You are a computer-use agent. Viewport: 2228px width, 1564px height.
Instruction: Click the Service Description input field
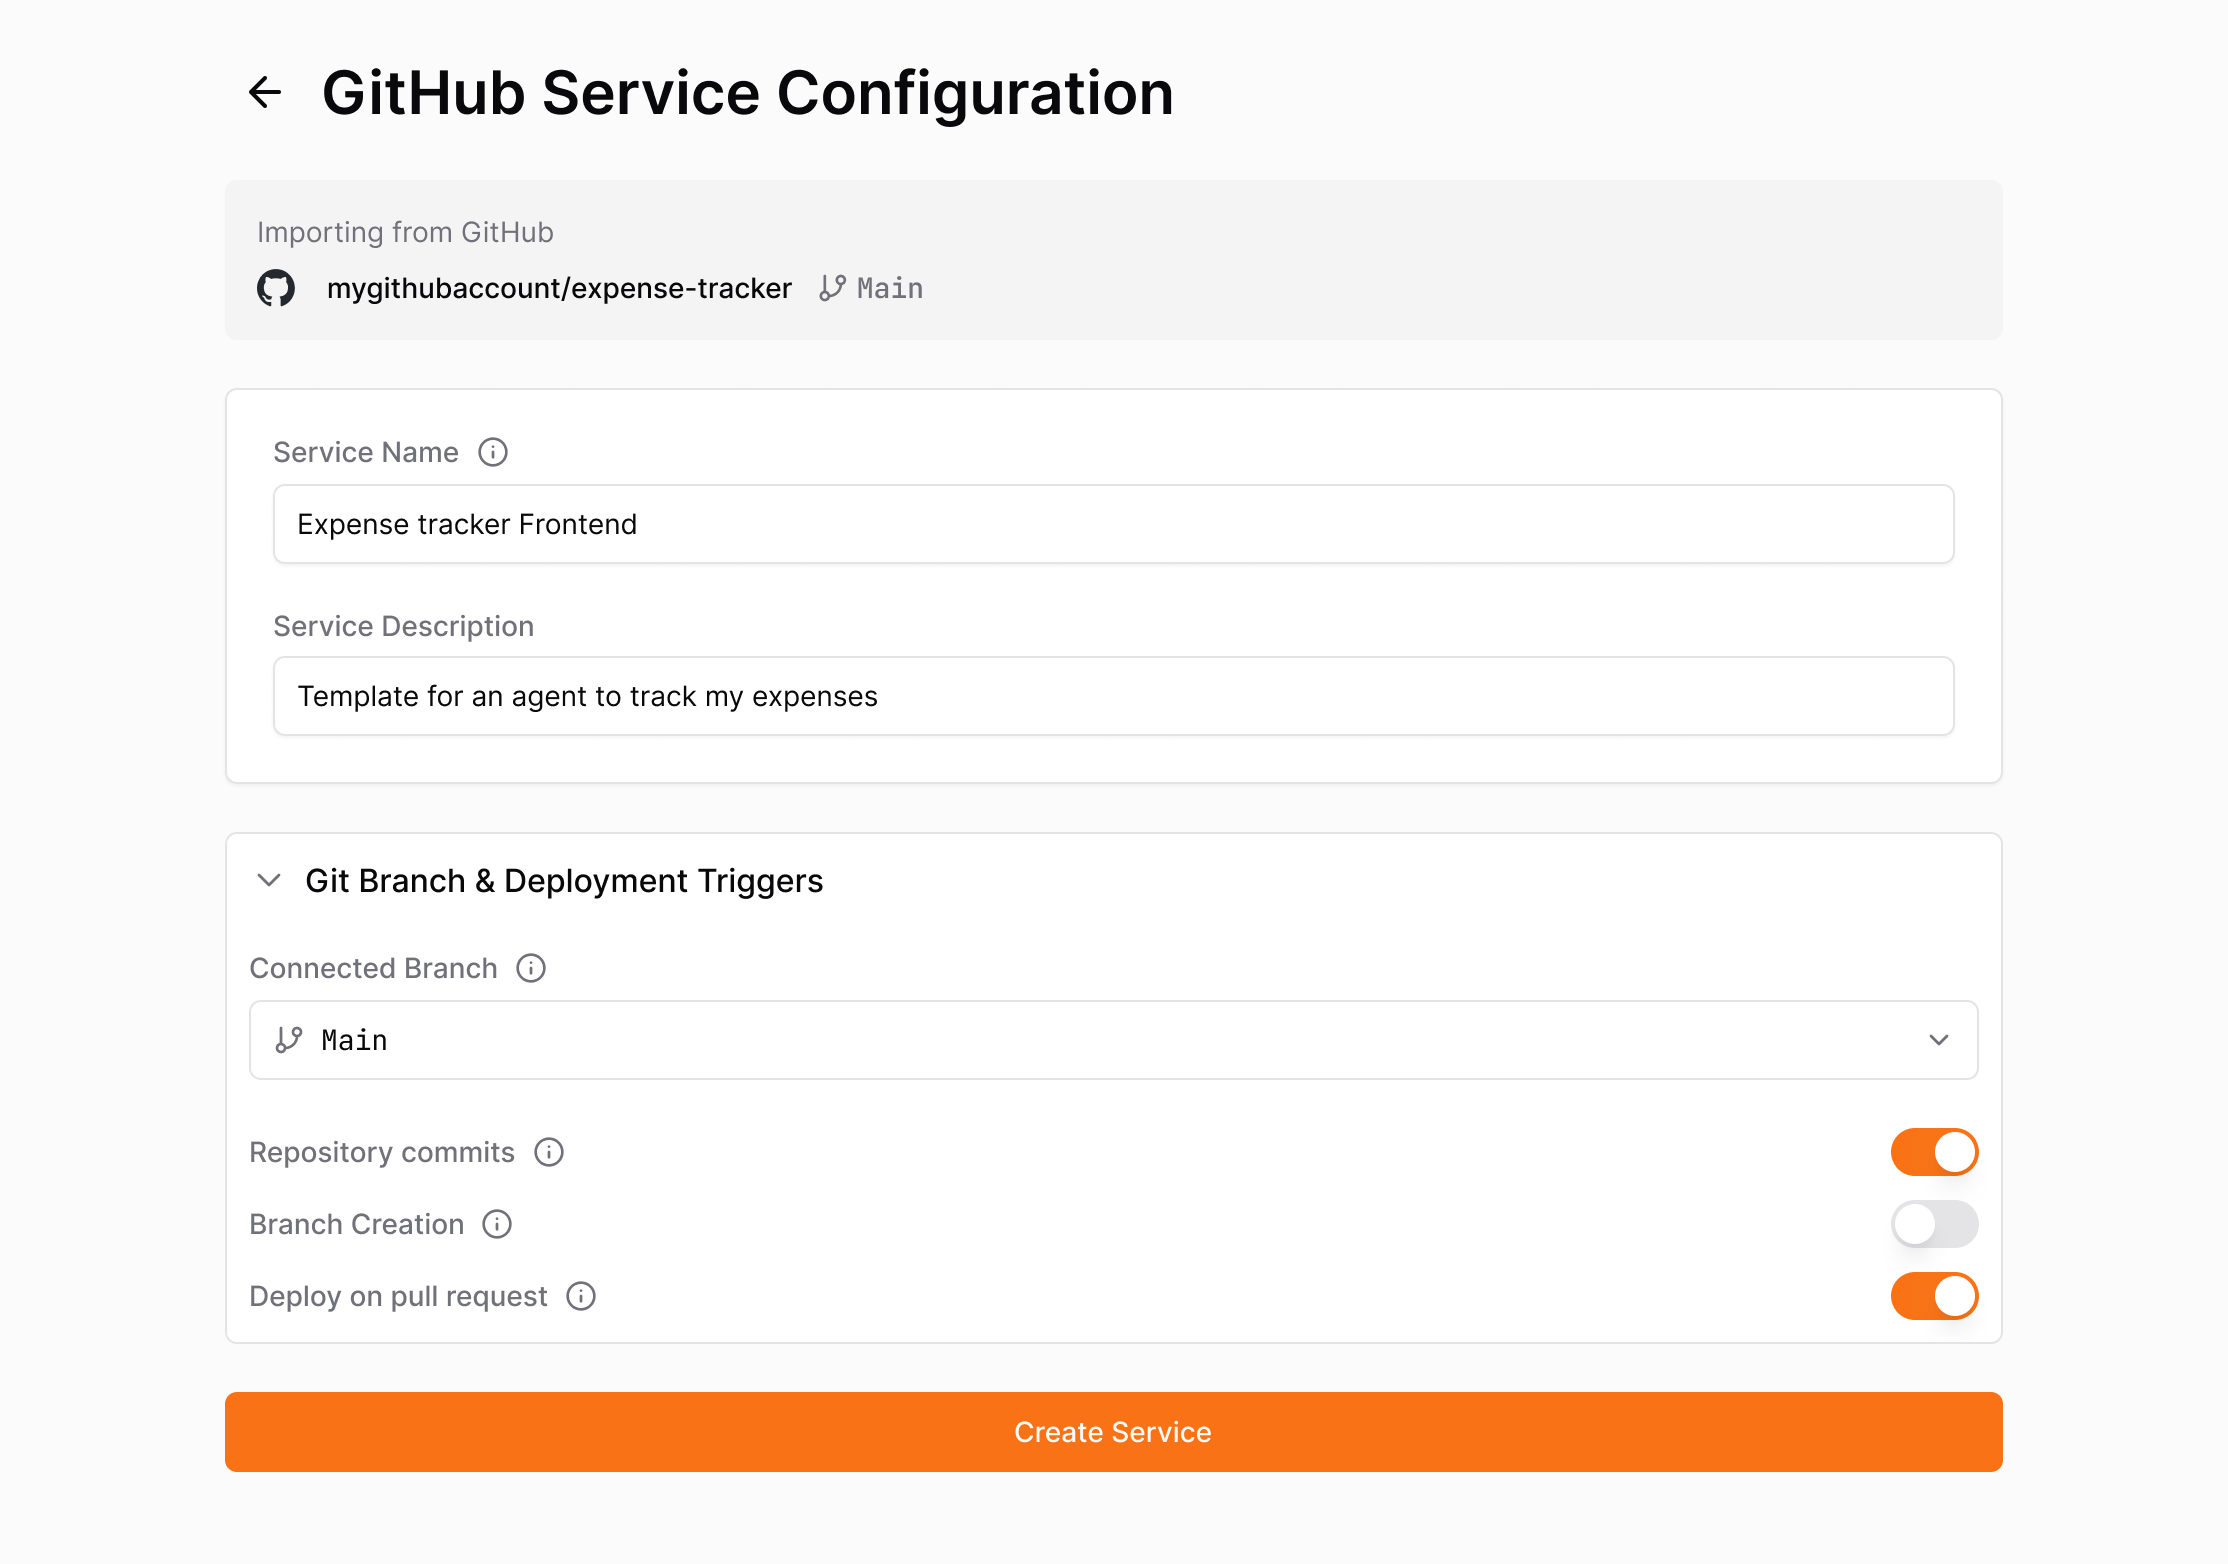(1113, 696)
